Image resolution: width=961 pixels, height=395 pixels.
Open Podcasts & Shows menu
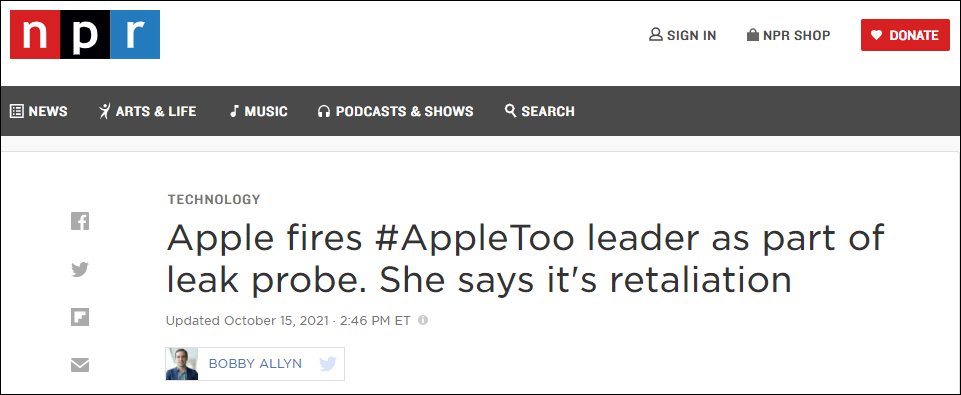point(395,111)
